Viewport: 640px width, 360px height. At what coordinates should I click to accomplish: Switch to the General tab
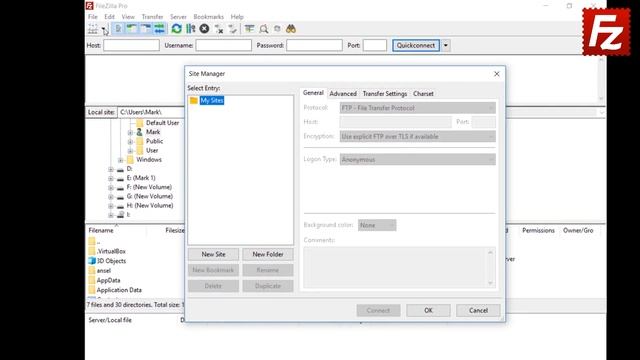[313, 93]
